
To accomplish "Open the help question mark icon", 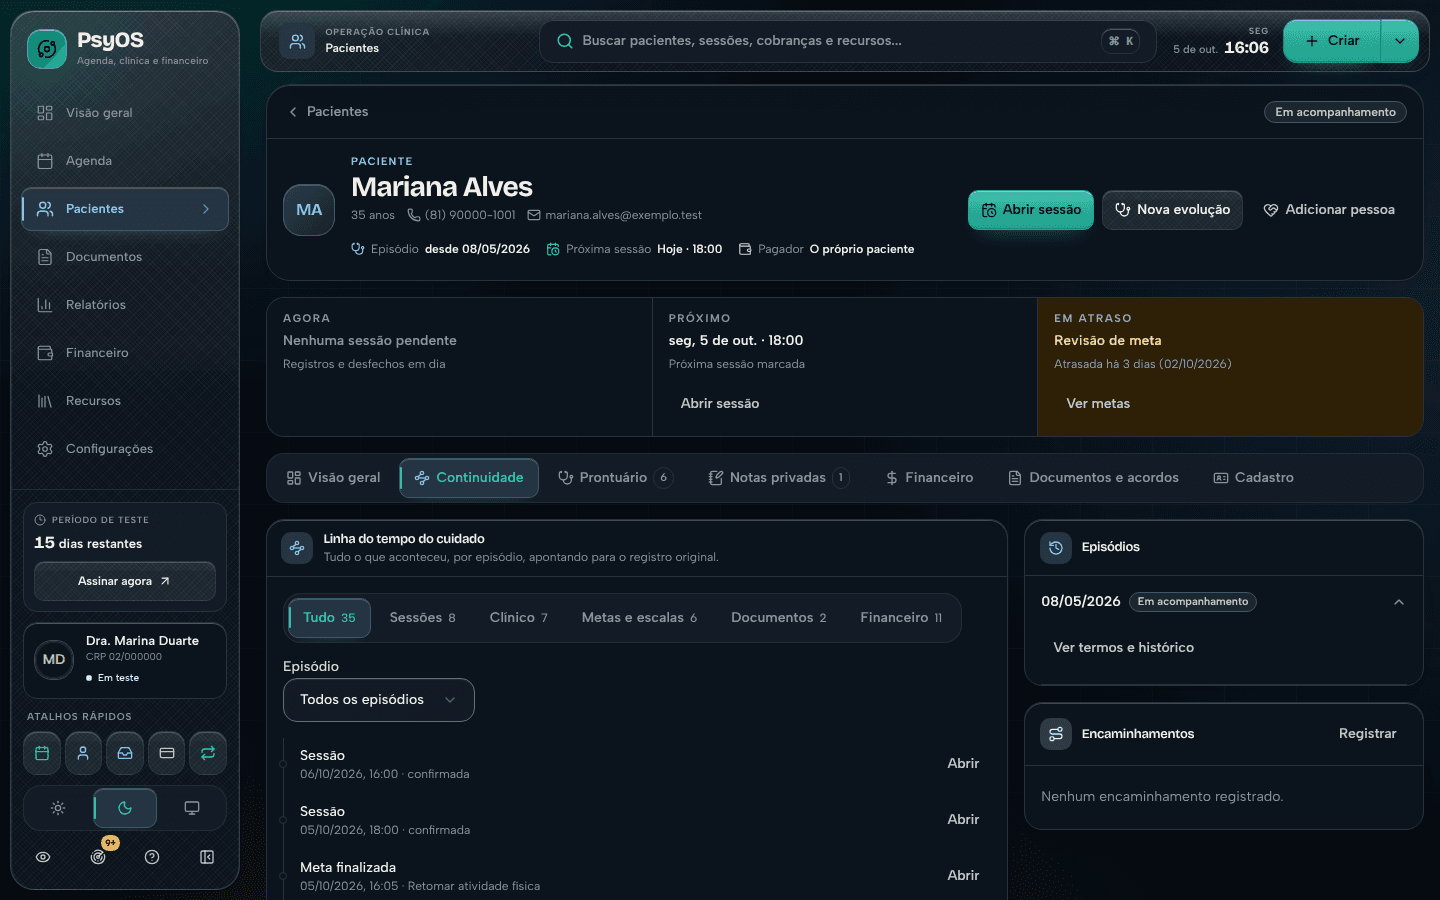I will [152, 857].
